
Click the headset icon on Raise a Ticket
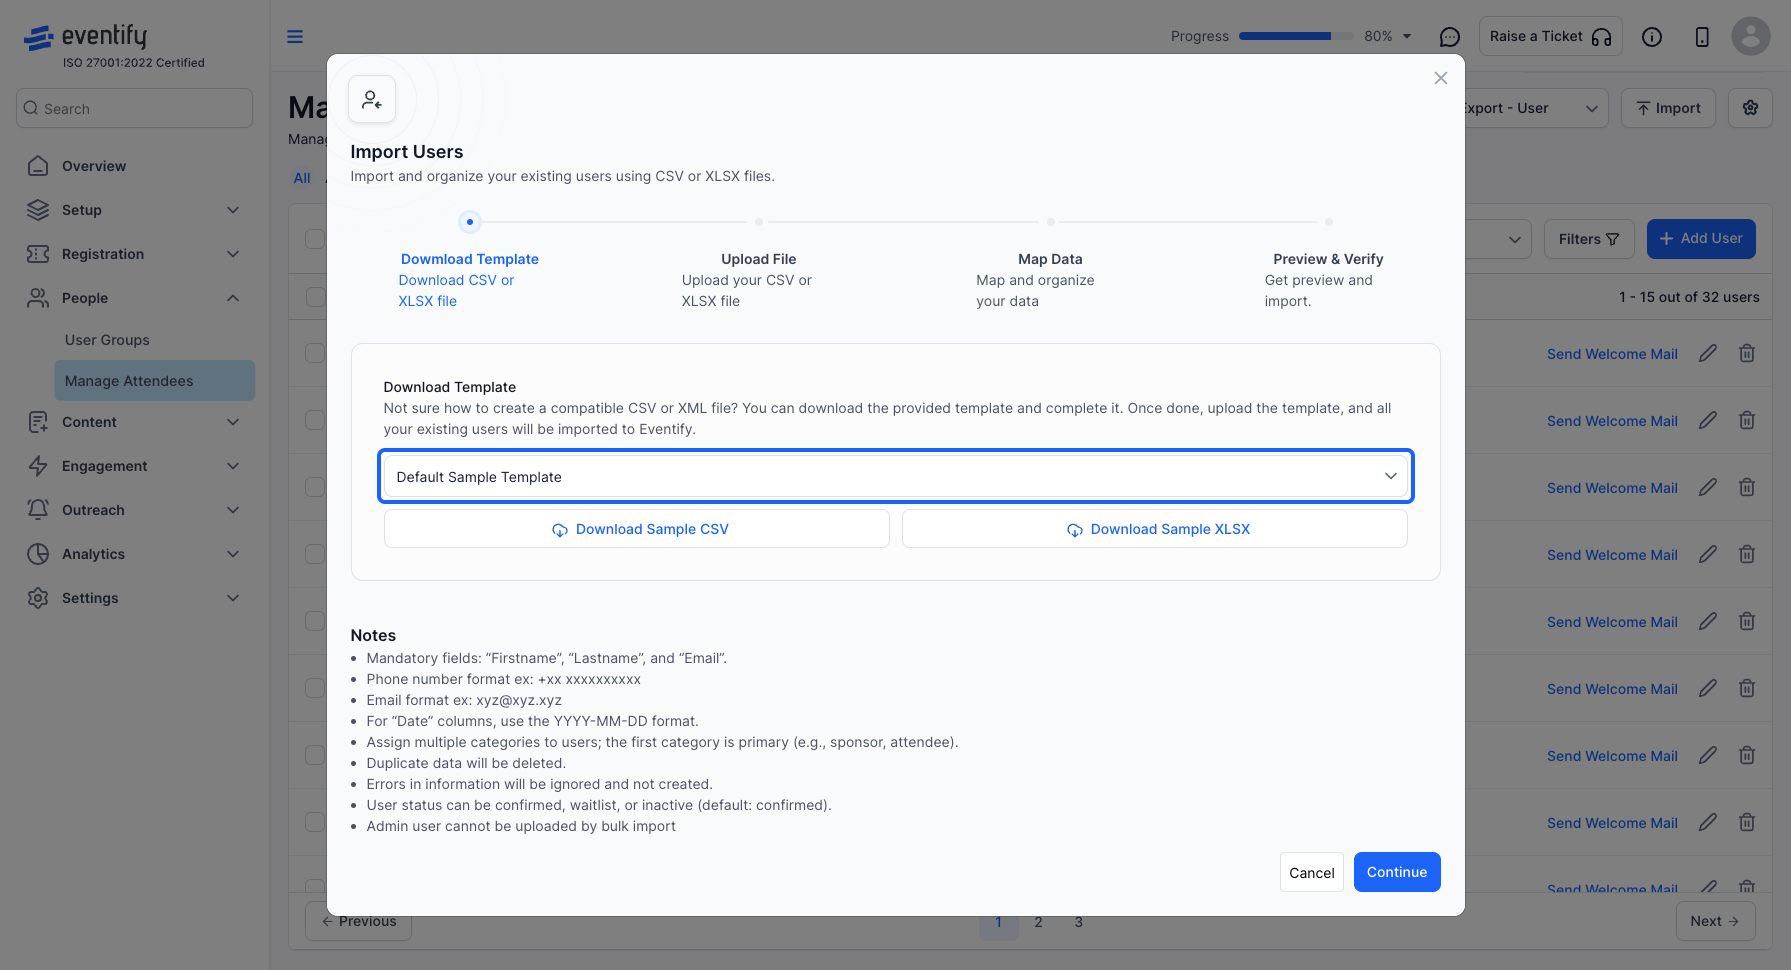(x=1602, y=37)
